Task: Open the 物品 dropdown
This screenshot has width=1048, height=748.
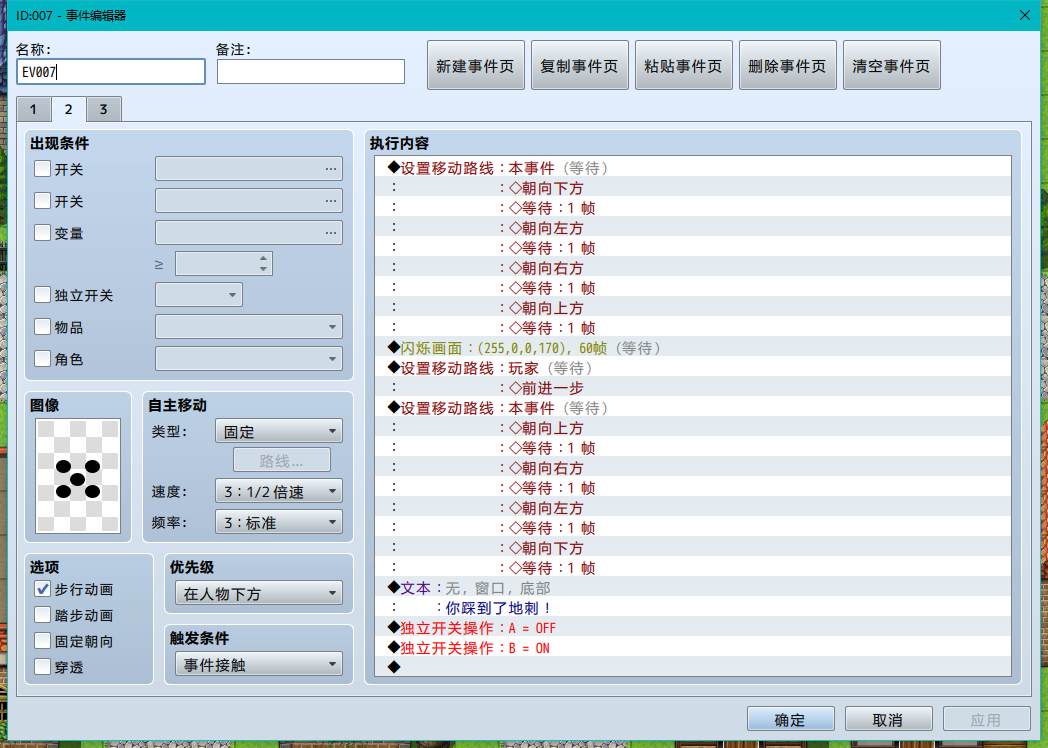Action: click(x=249, y=327)
